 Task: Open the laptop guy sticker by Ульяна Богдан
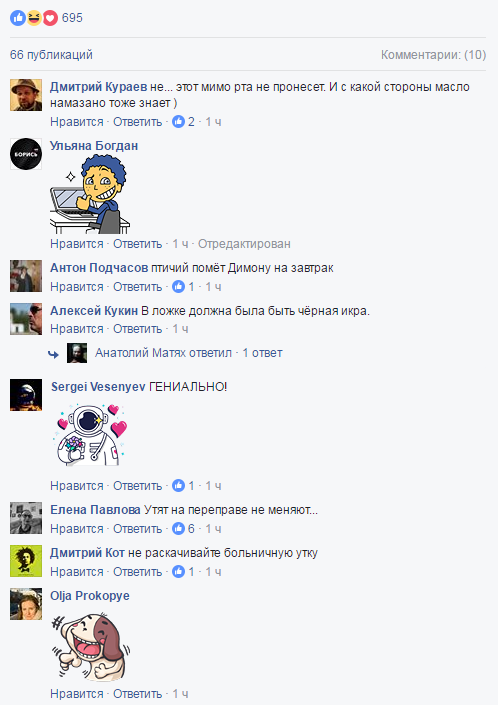[90, 194]
